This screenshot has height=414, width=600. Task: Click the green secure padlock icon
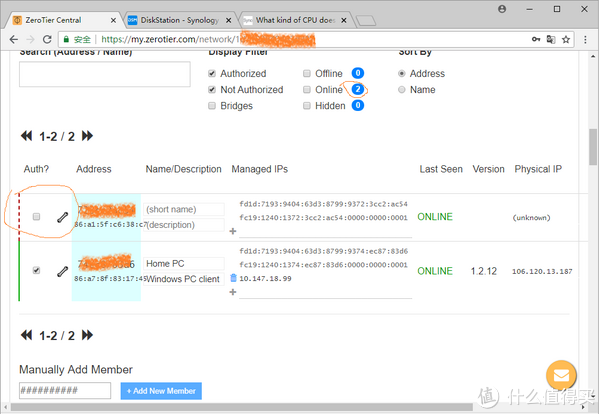pos(66,39)
